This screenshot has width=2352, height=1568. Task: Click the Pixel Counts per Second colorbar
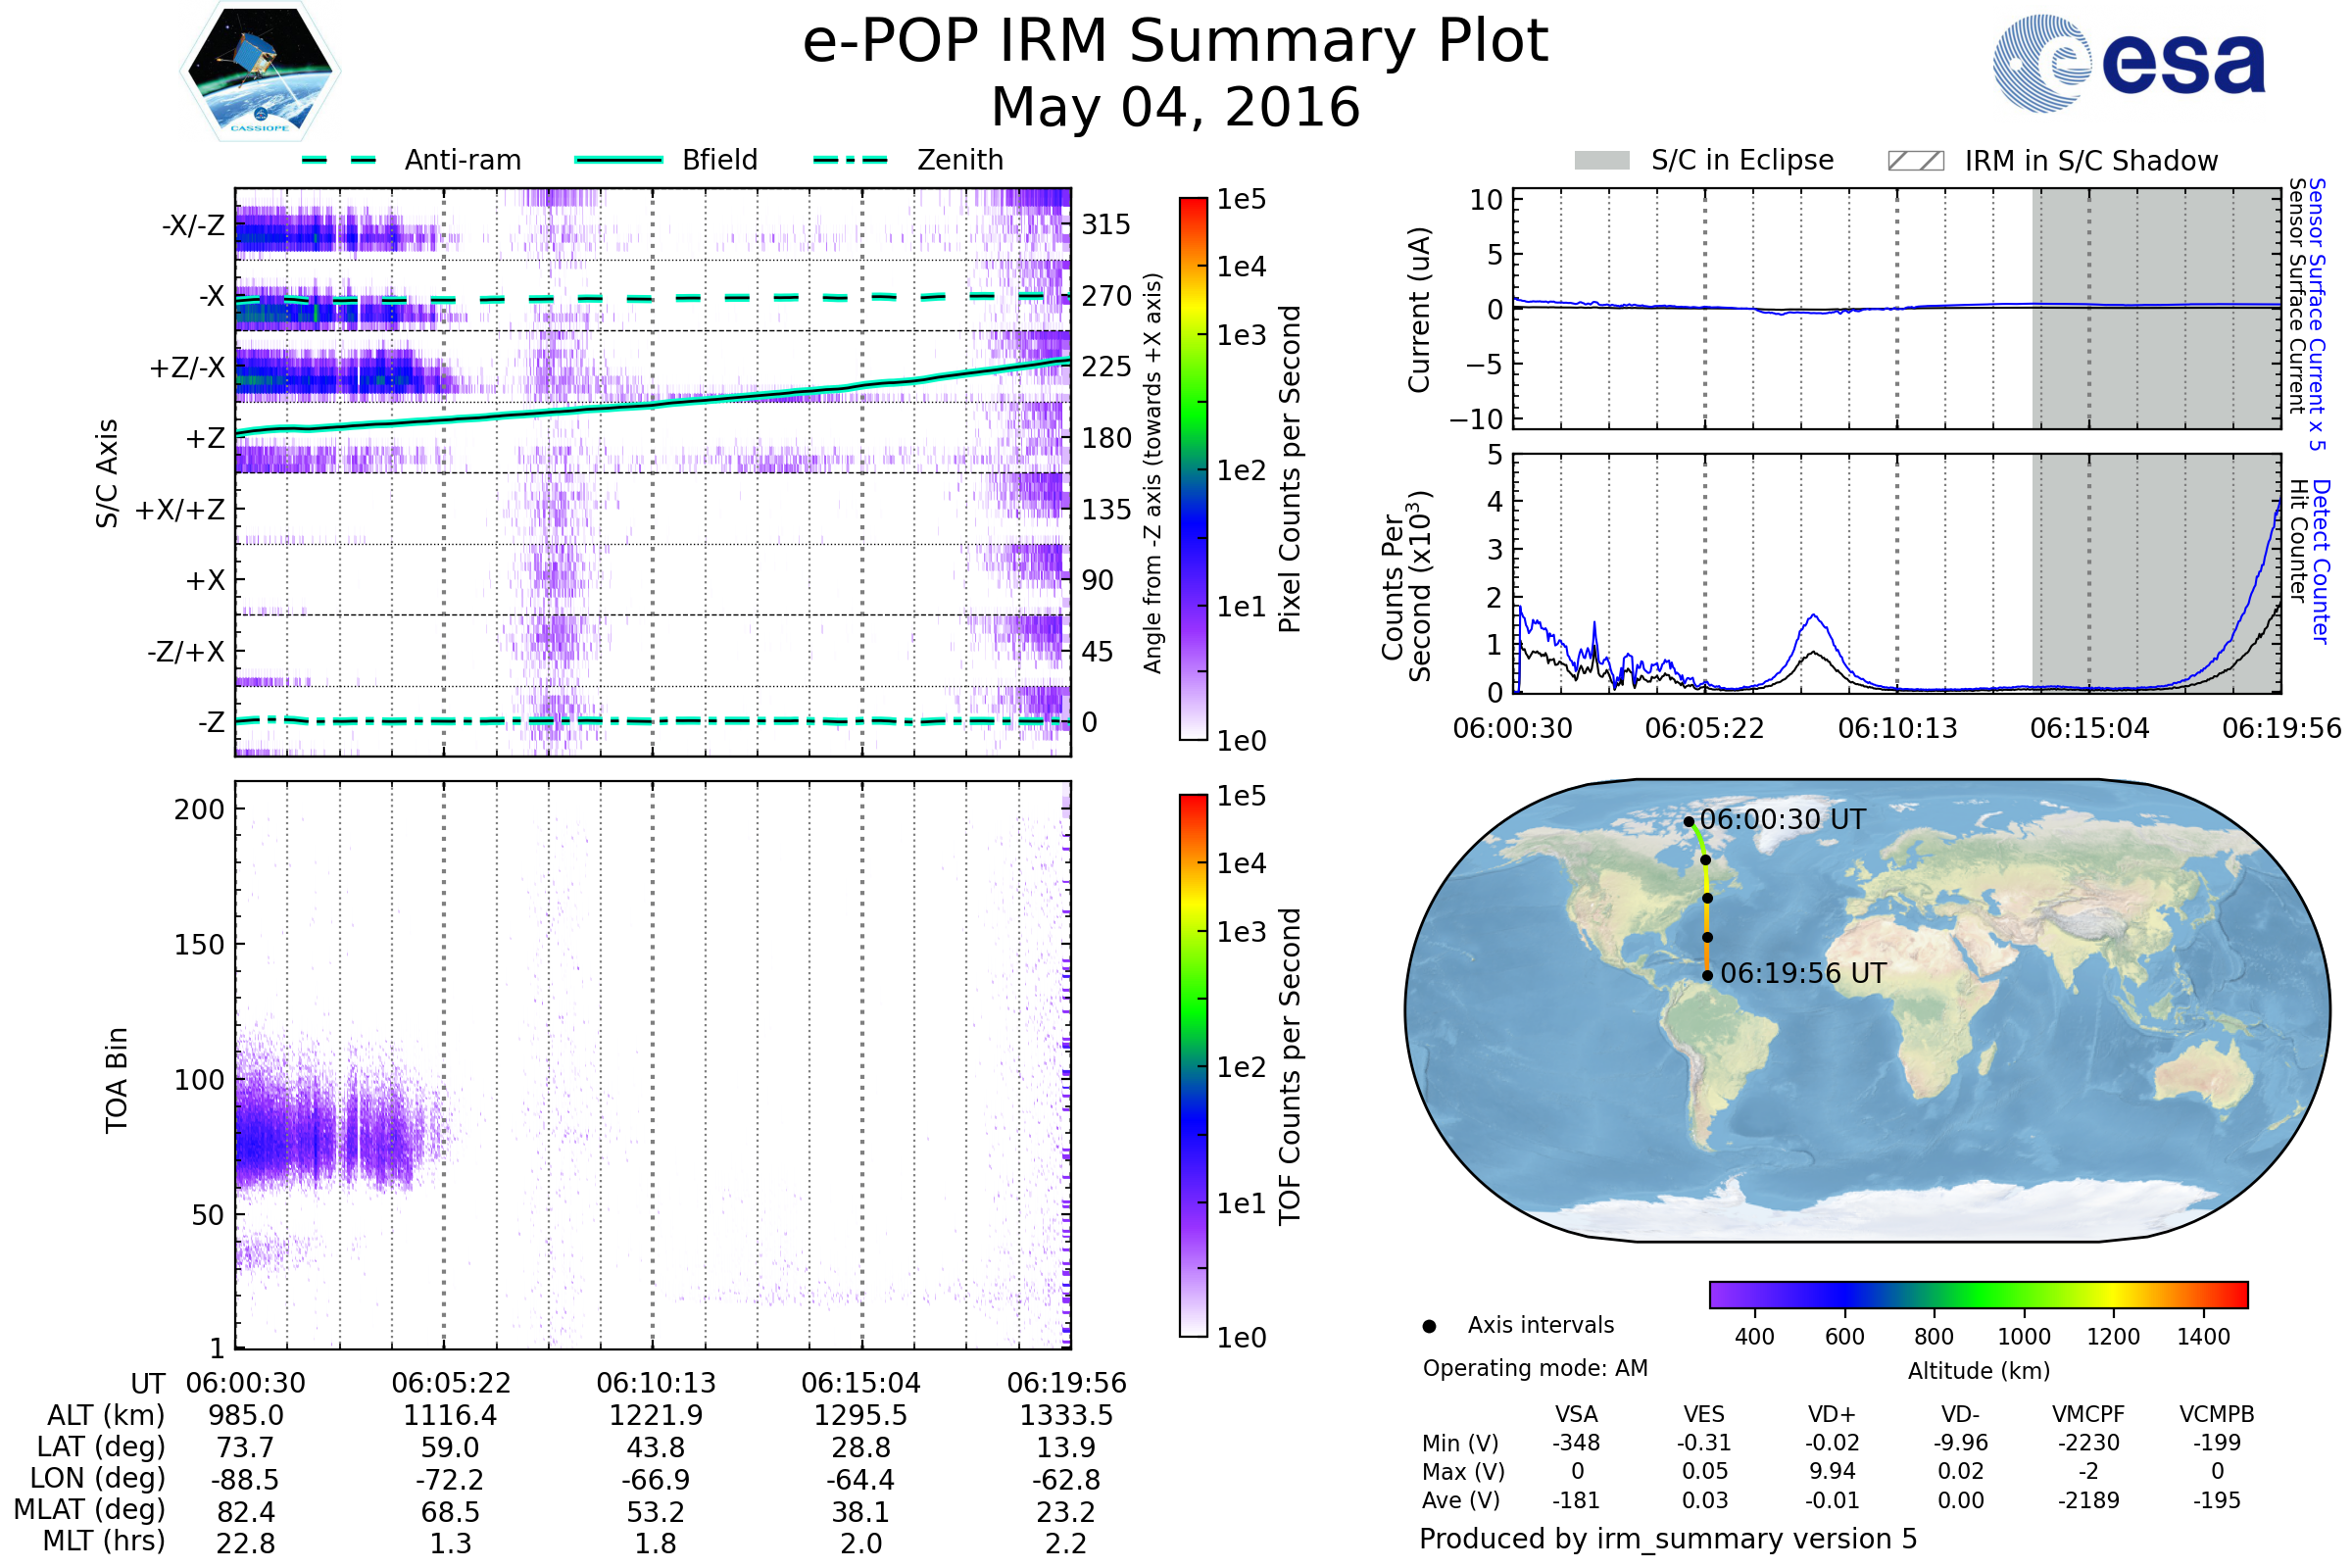(x=1193, y=468)
